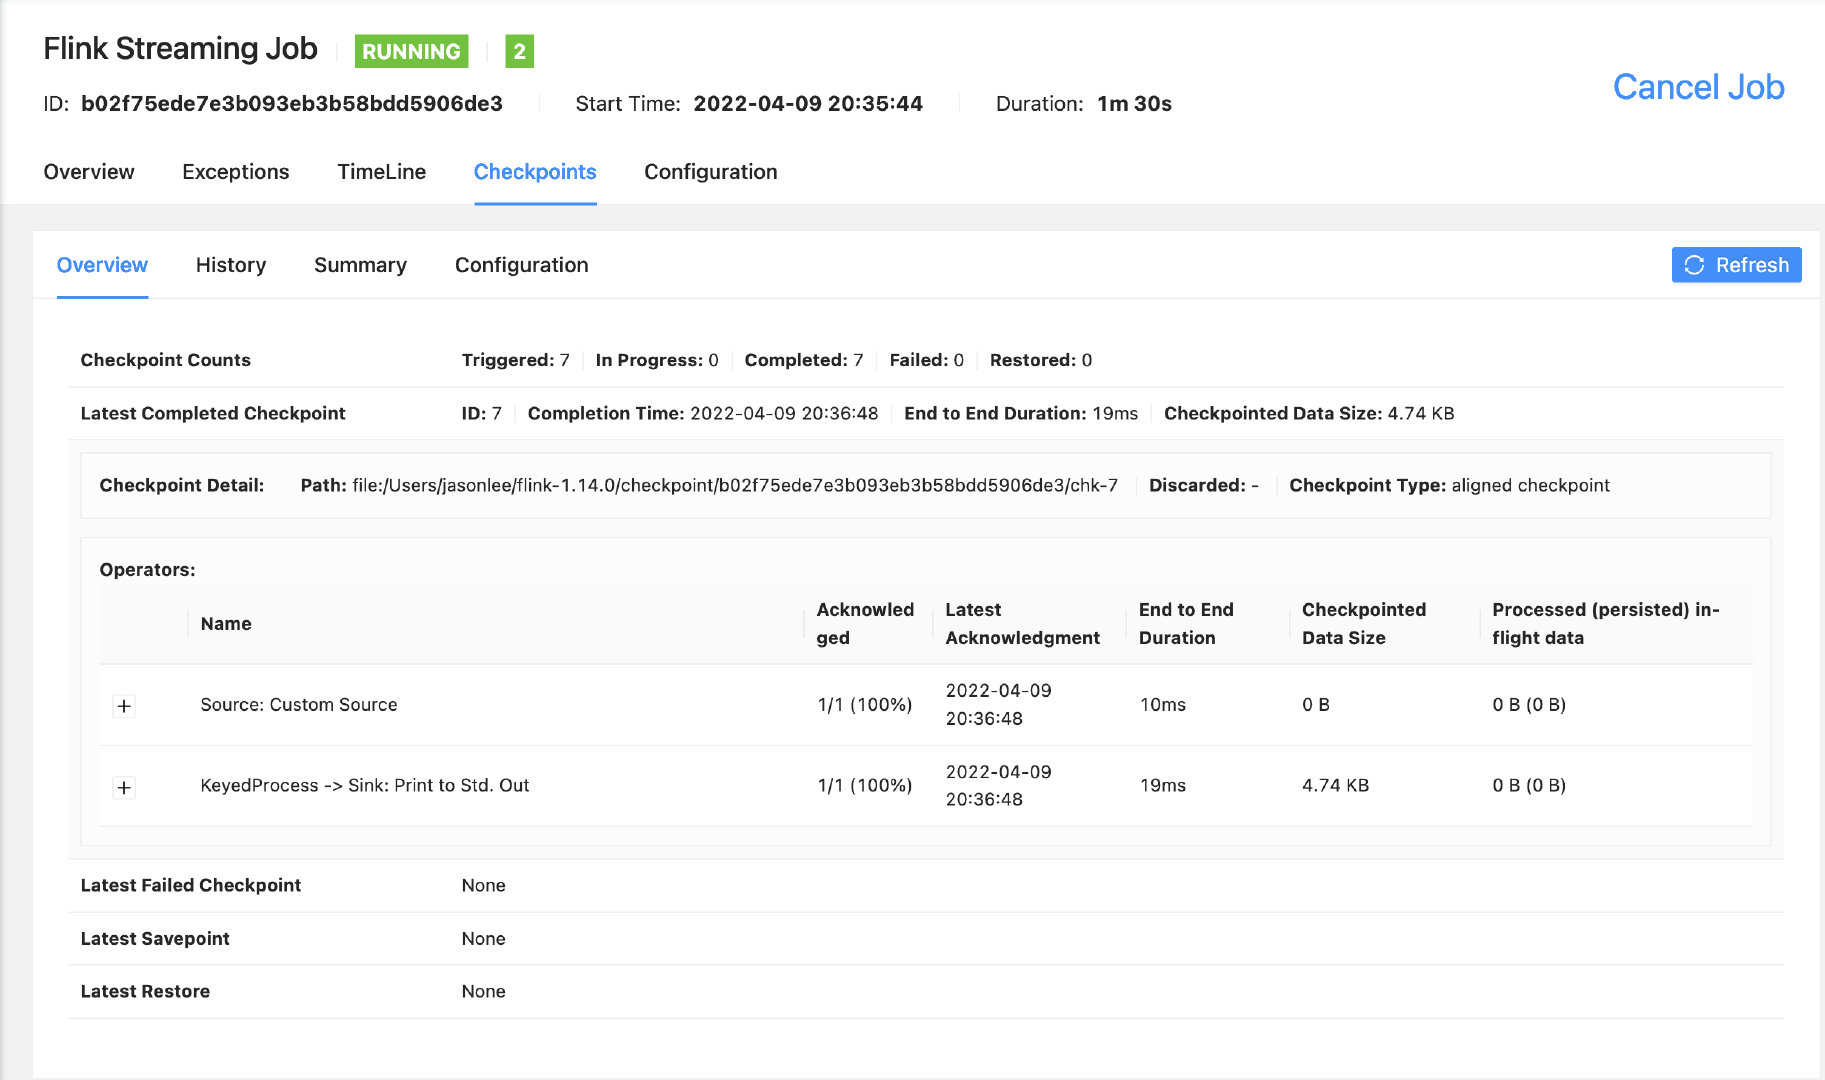Click the green task count badge 2
This screenshot has height=1080, width=1825.
coord(519,51)
